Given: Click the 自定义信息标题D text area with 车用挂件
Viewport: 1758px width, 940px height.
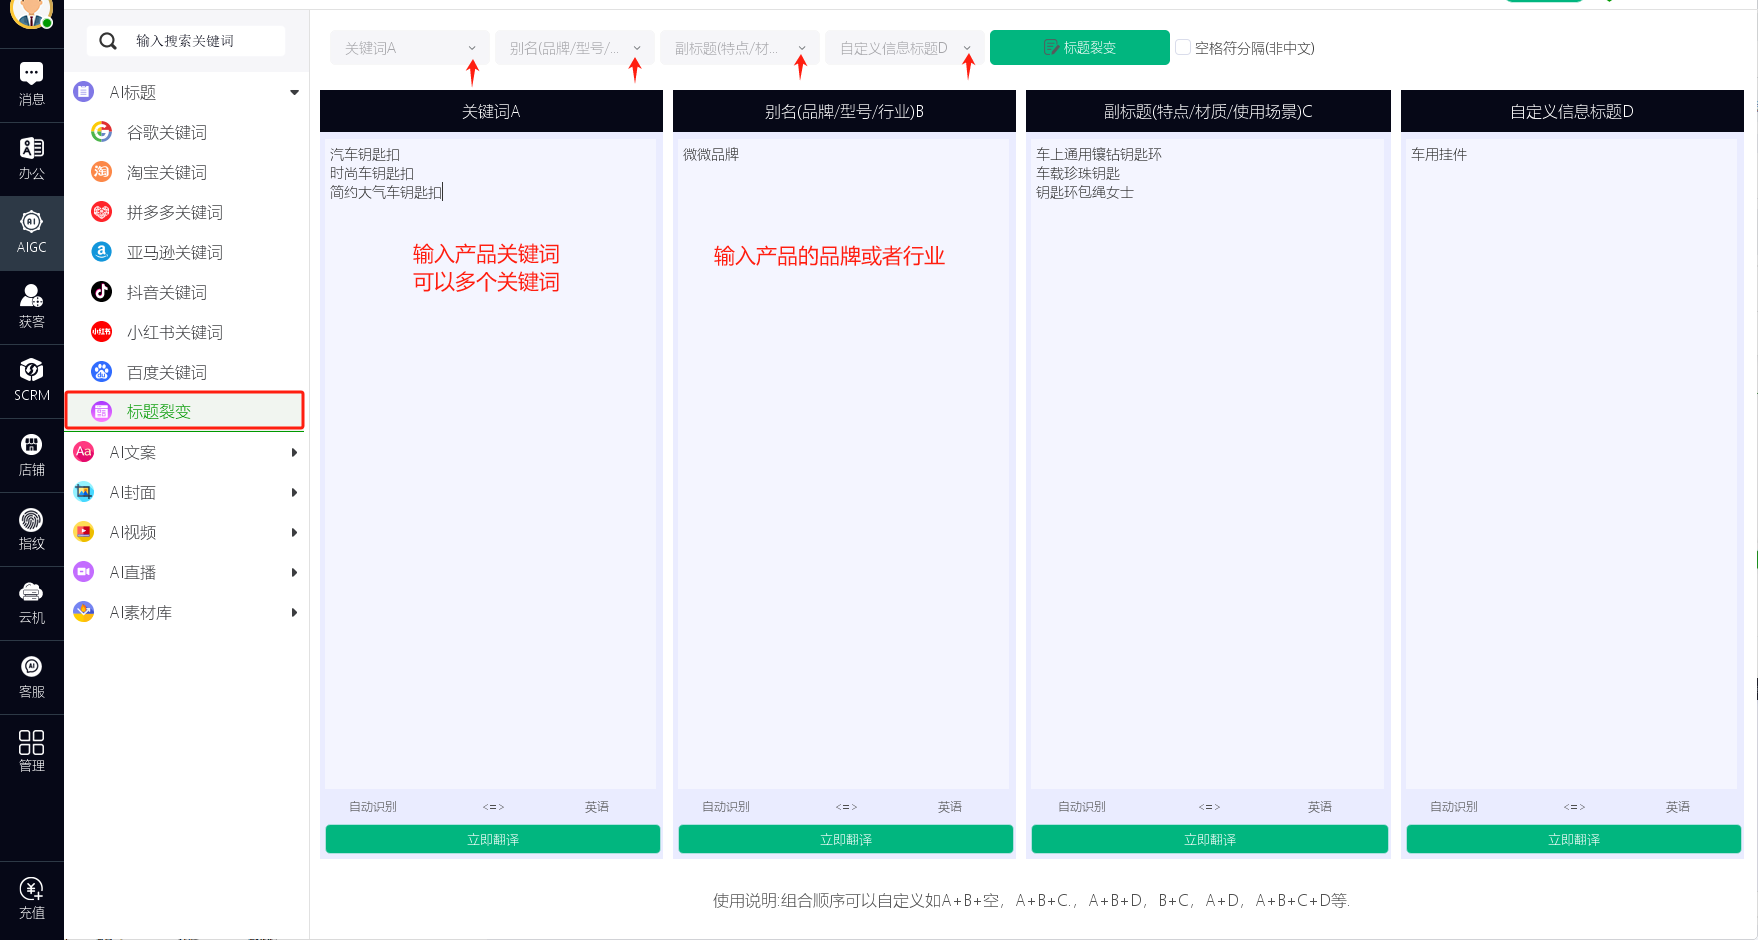Looking at the screenshot, I should coord(1571,463).
